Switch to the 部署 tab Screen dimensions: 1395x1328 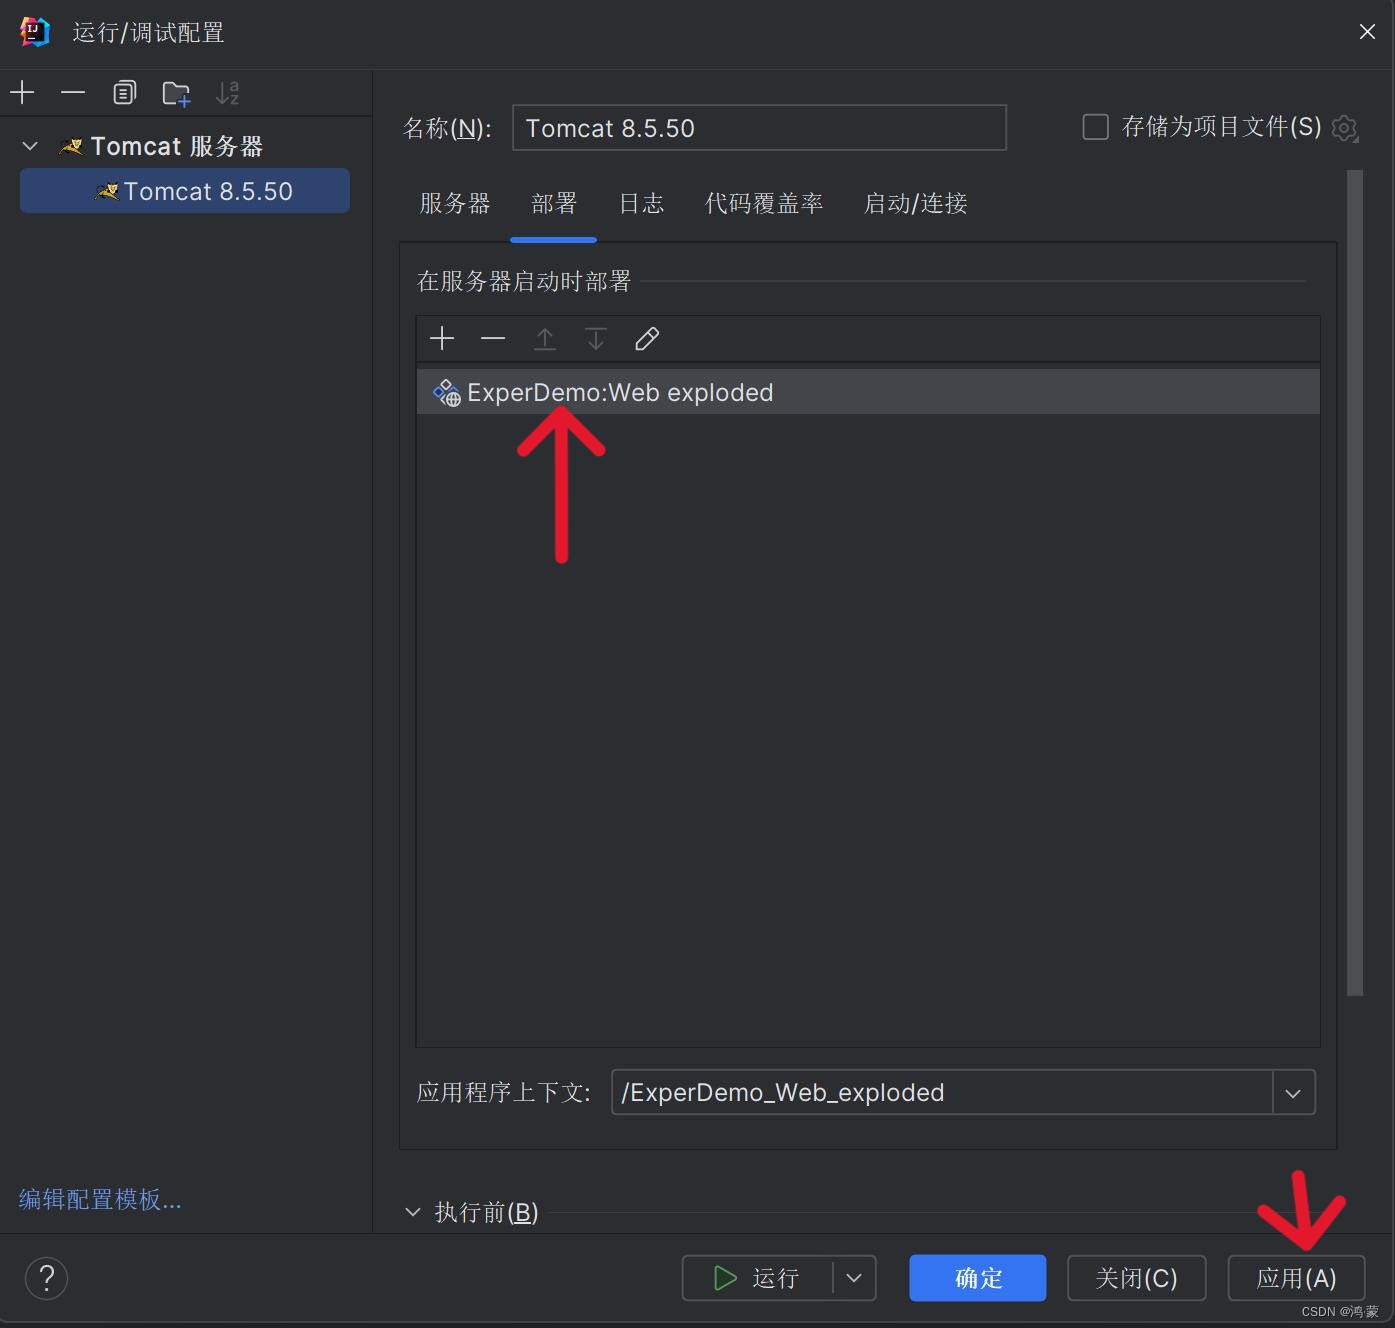554,204
